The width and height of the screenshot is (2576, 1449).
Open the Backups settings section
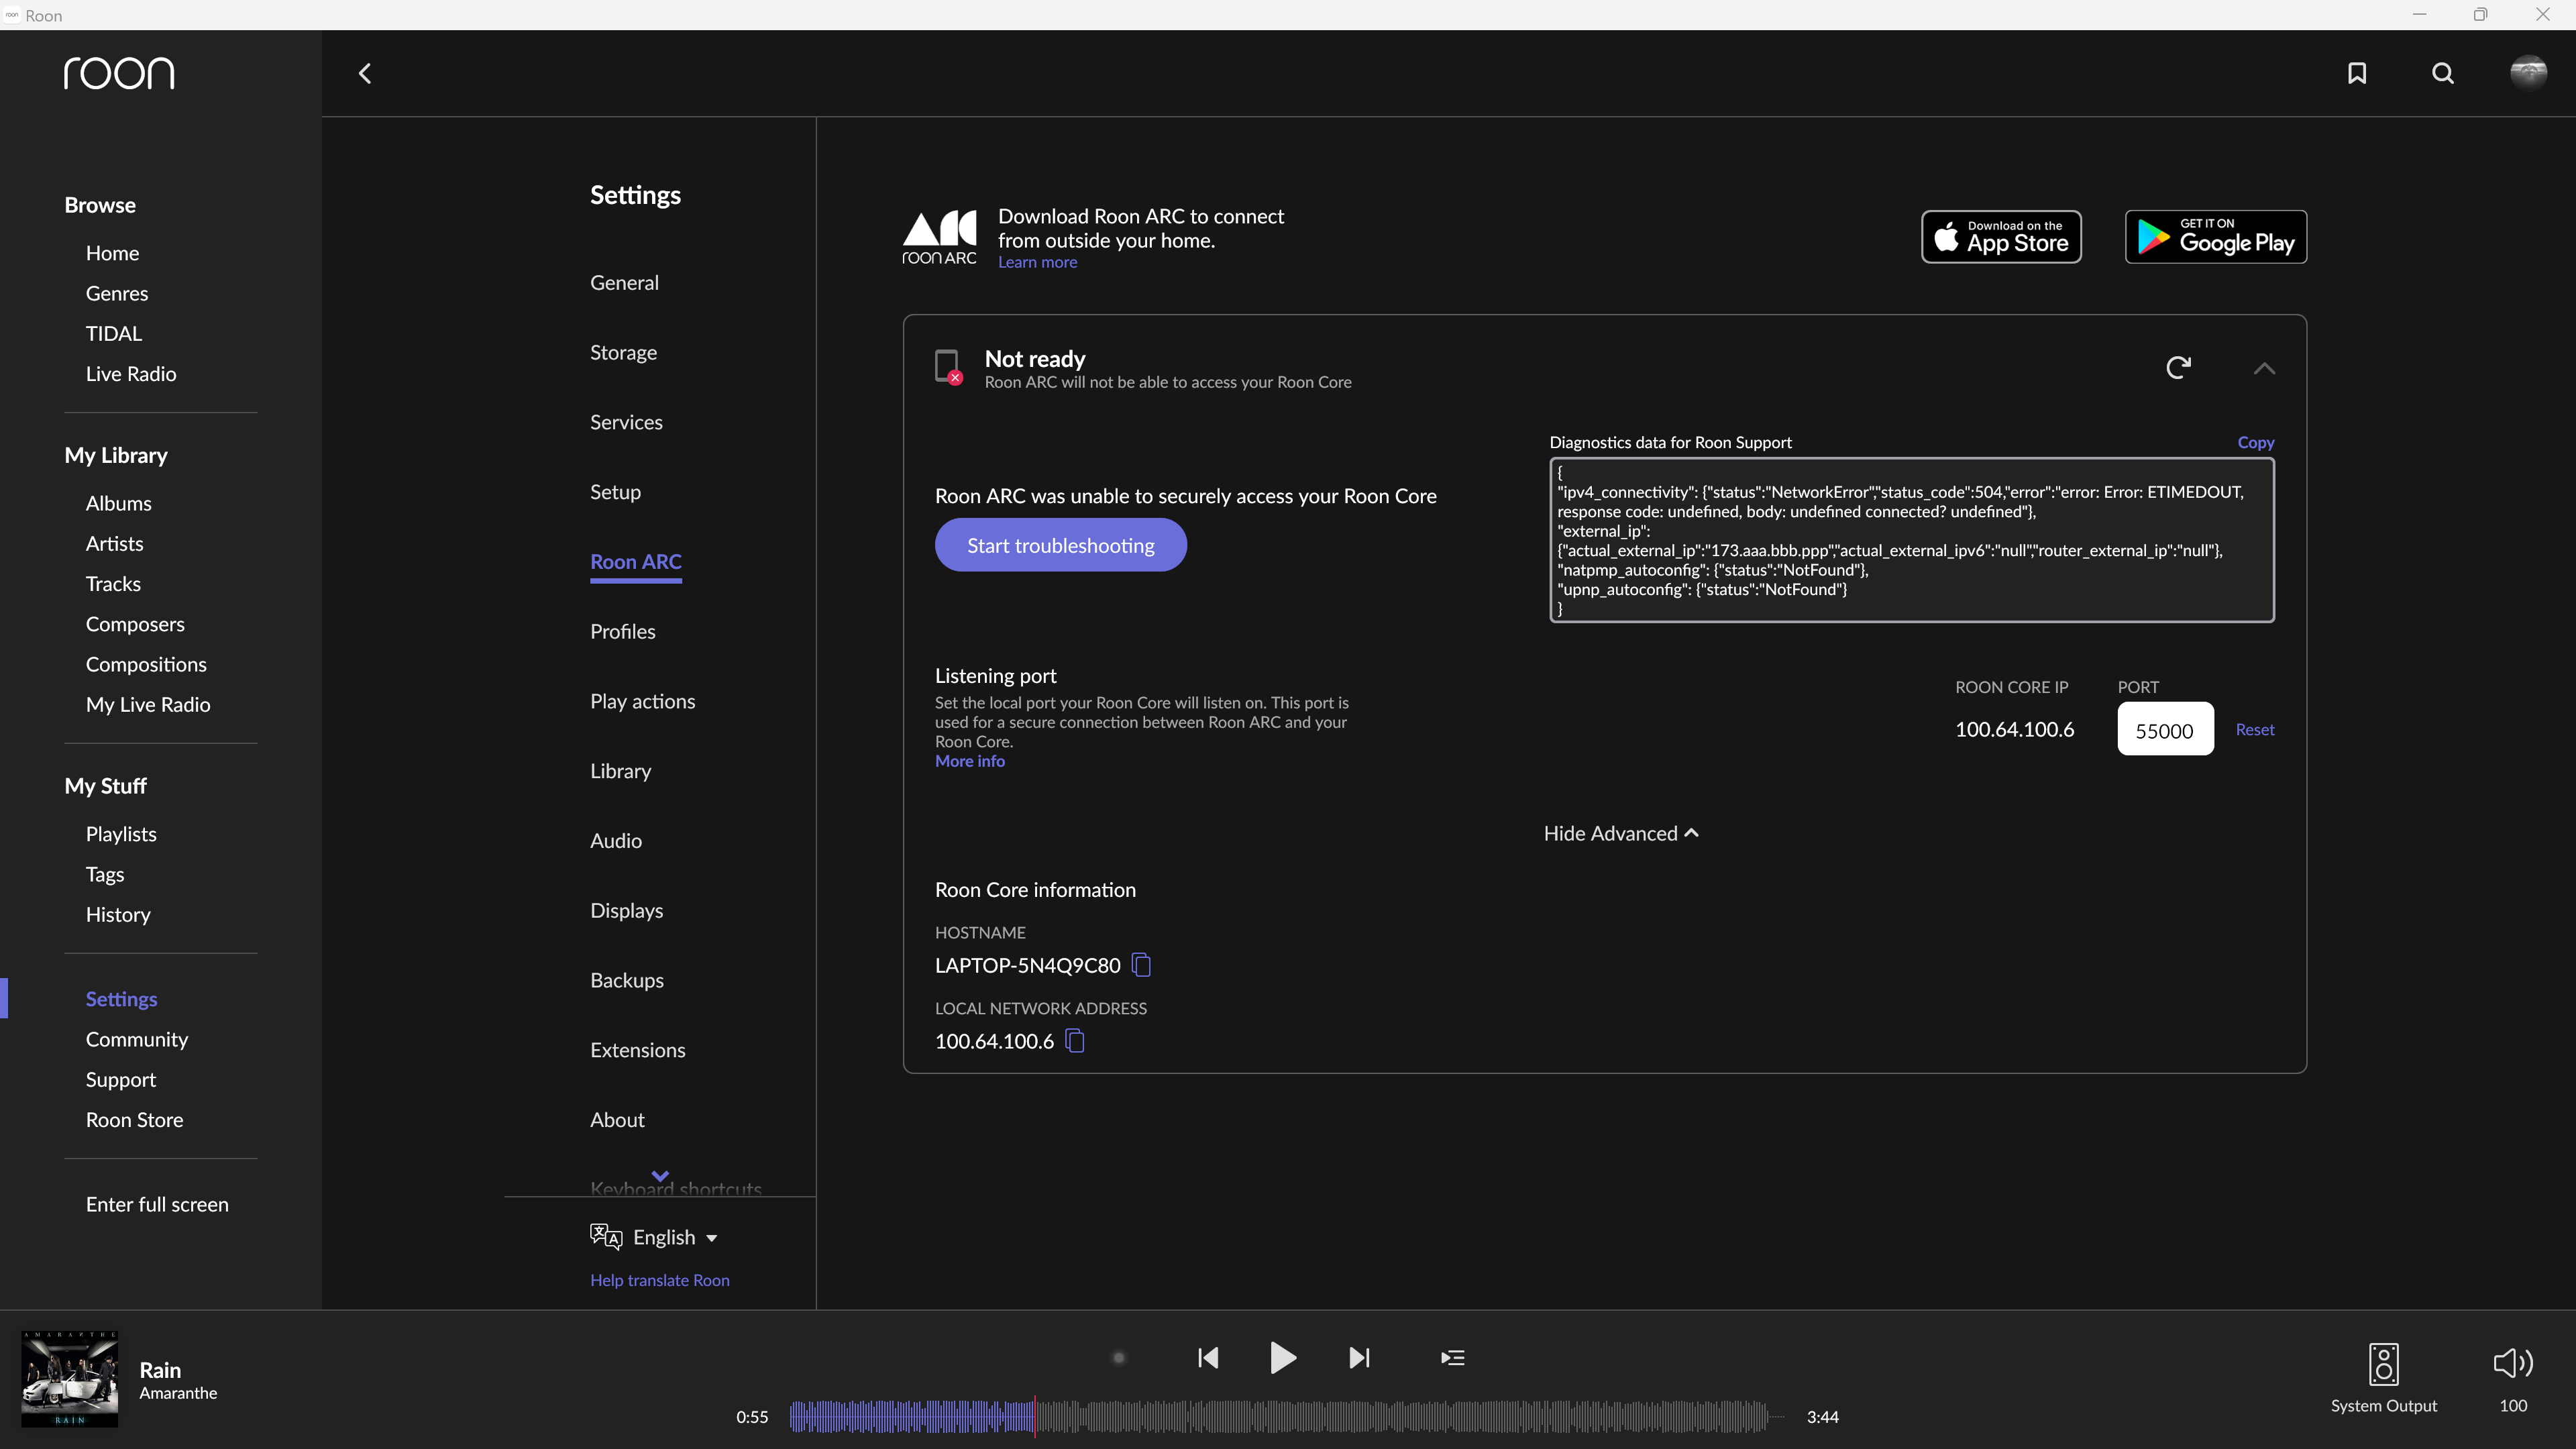pos(627,980)
